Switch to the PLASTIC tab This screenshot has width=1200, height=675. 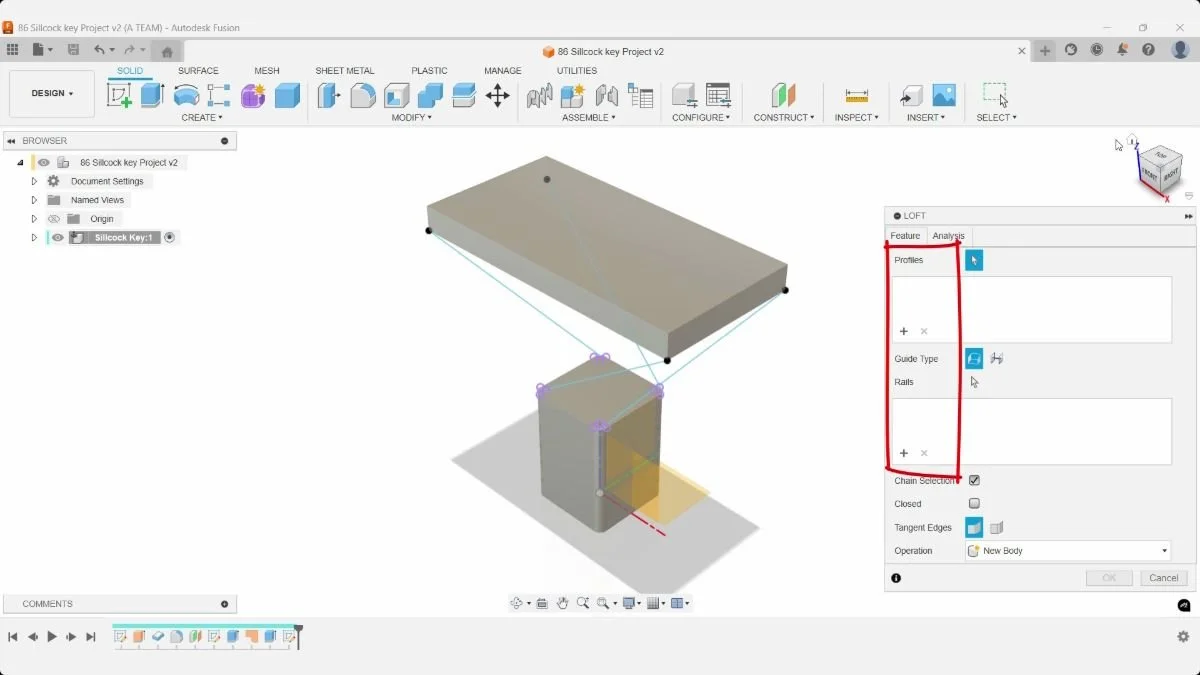pos(429,71)
